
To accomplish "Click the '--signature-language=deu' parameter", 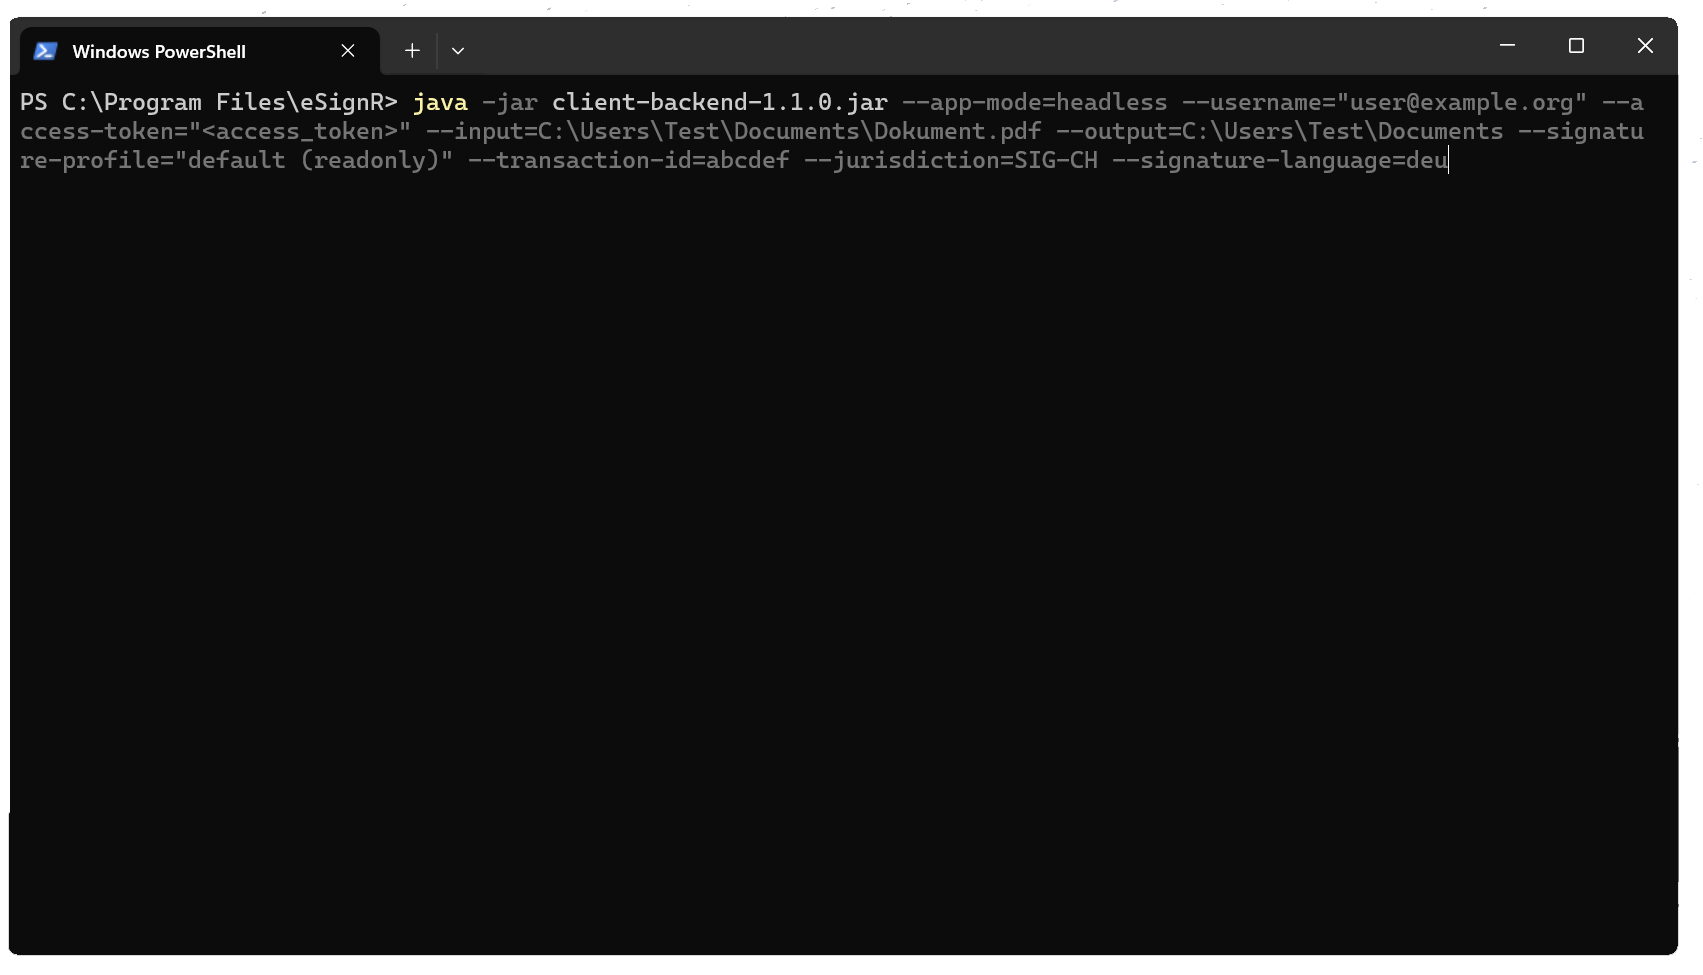I will [1280, 160].
